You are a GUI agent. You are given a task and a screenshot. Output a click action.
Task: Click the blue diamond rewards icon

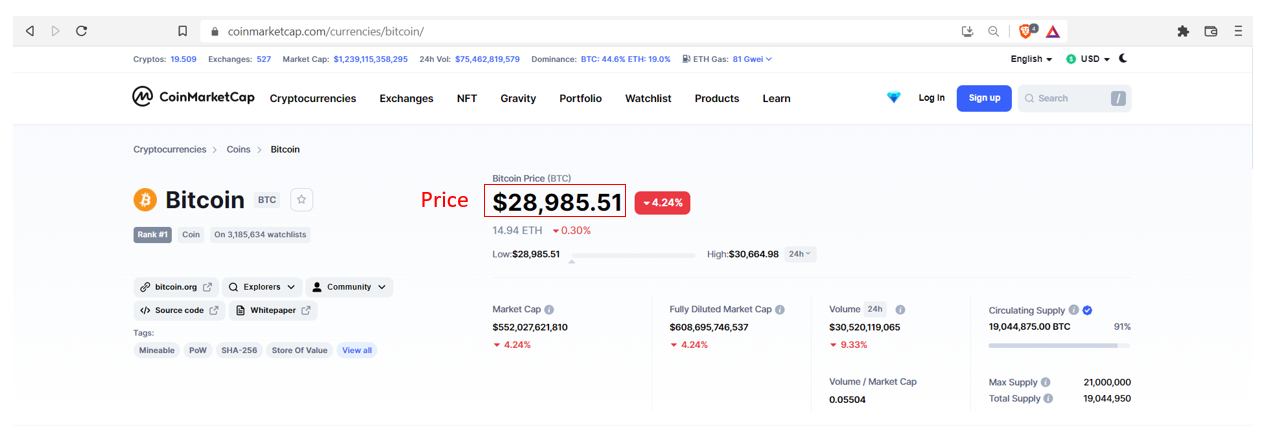[894, 98]
